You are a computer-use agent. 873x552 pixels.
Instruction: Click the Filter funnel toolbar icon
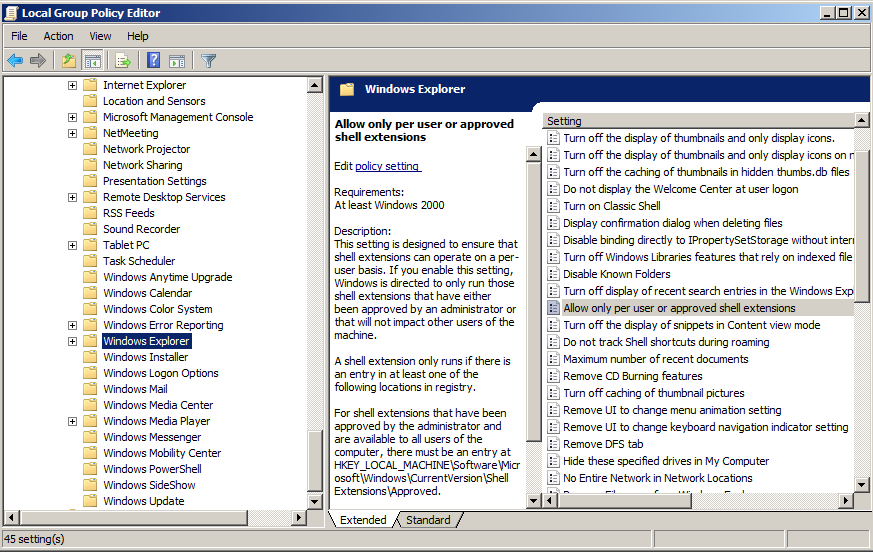(208, 60)
